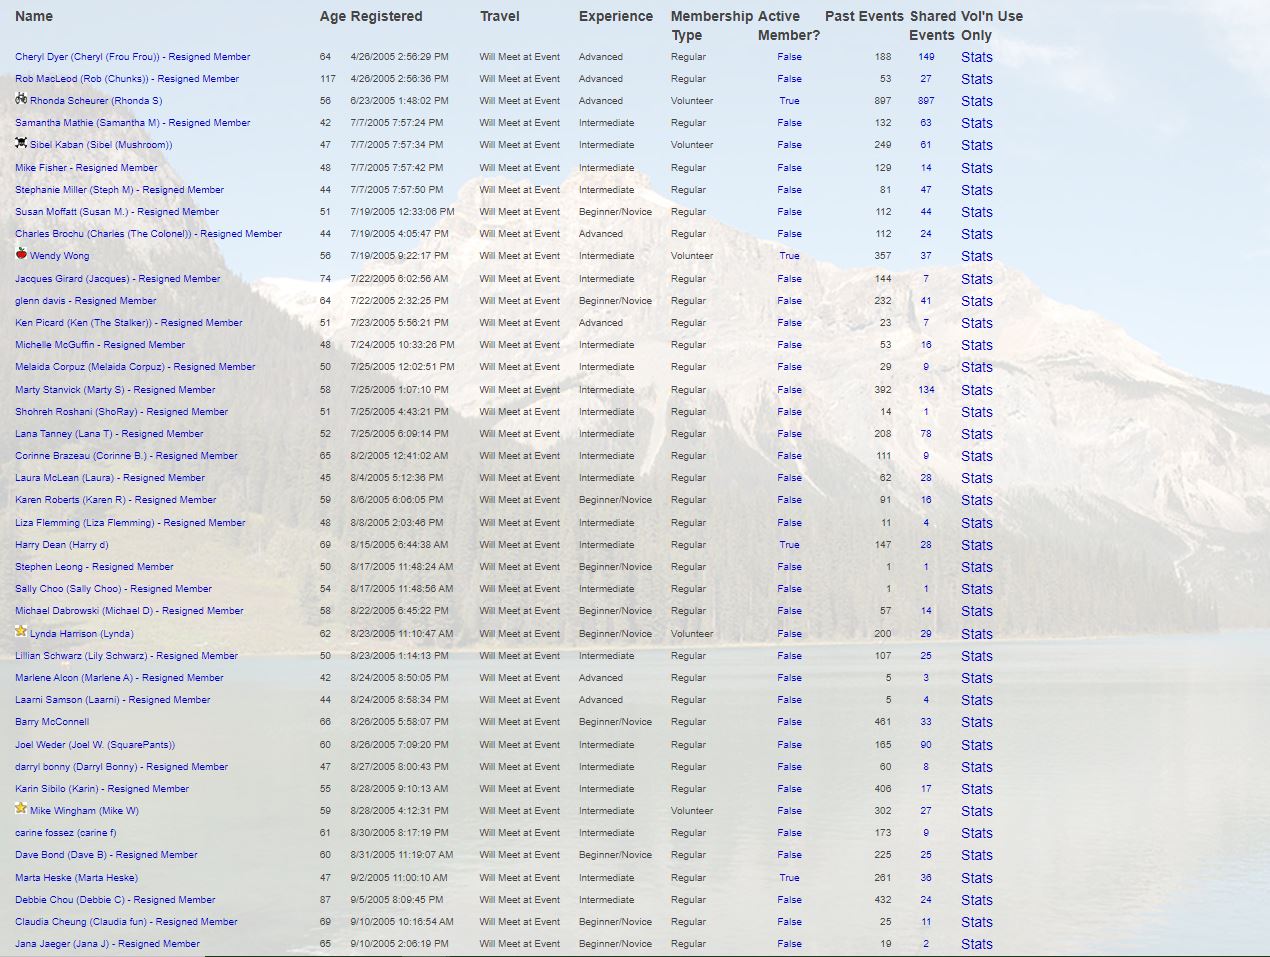
Task: Open Cheryl Dyer's member profile link
Action: pos(132,57)
